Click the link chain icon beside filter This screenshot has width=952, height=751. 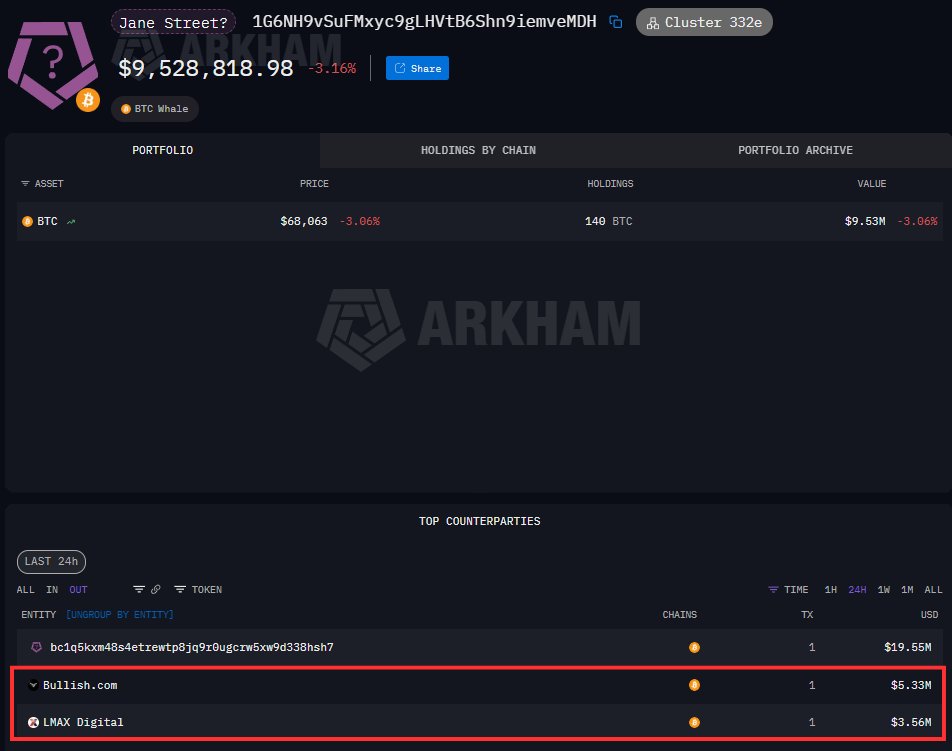click(156, 590)
